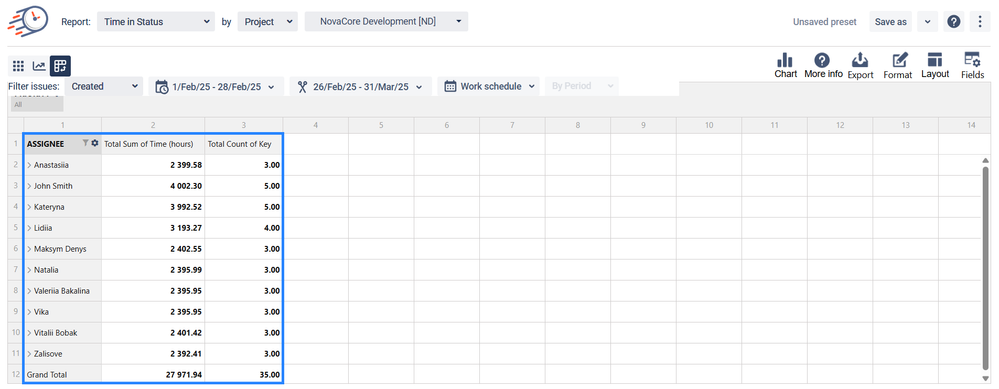The height and width of the screenshot is (389, 999).
Task: Open the Chart tool
Action: (x=786, y=66)
